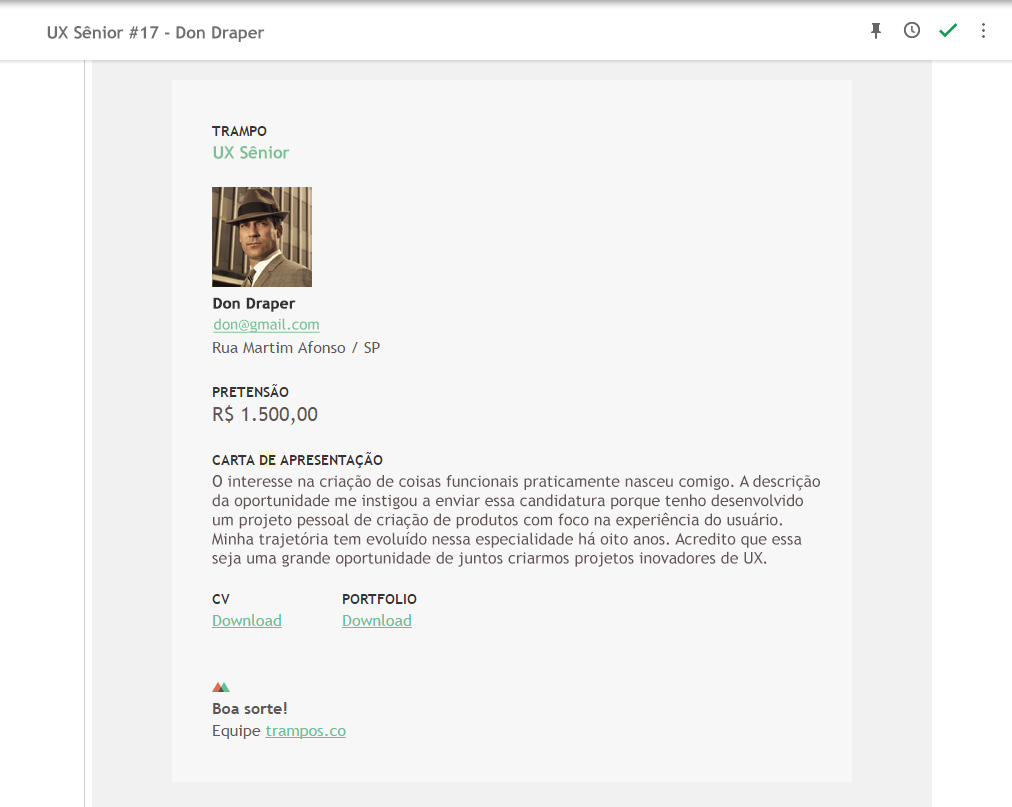Click the PRETENSÃO heading
The width and height of the screenshot is (1012, 807).
[x=250, y=392]
